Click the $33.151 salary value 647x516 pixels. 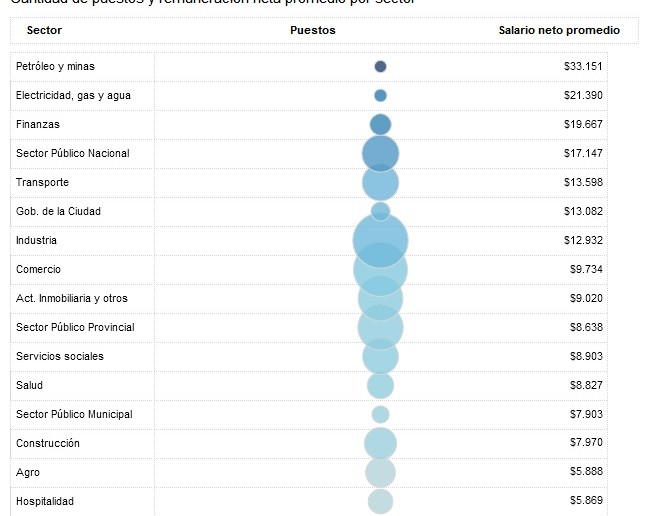[583, 66]
